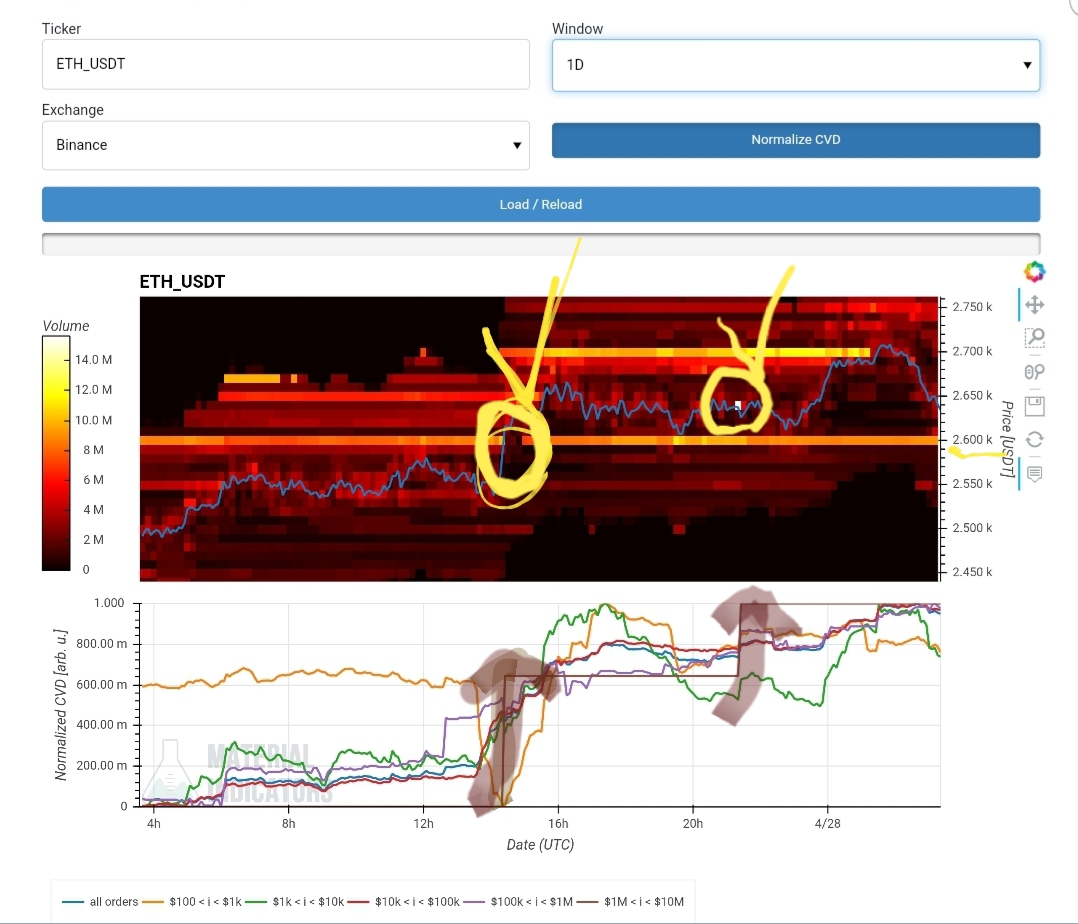
Task: Click the '2.700 k' price axis label
Action: point(972,351)
